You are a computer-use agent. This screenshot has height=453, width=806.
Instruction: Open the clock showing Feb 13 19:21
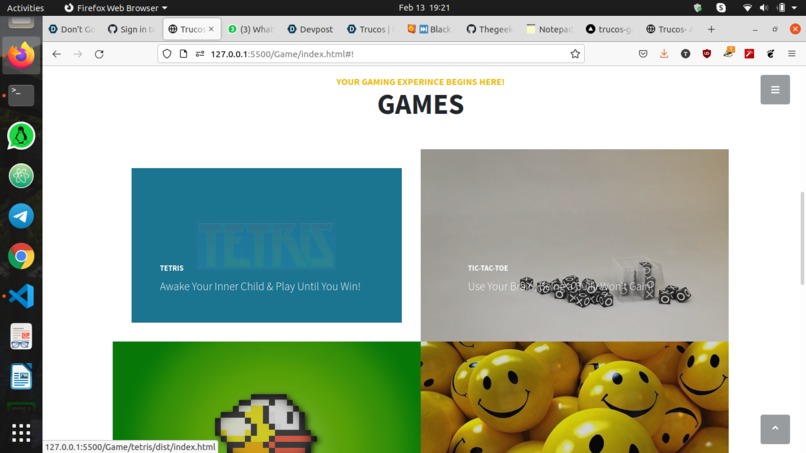point(424,8)
